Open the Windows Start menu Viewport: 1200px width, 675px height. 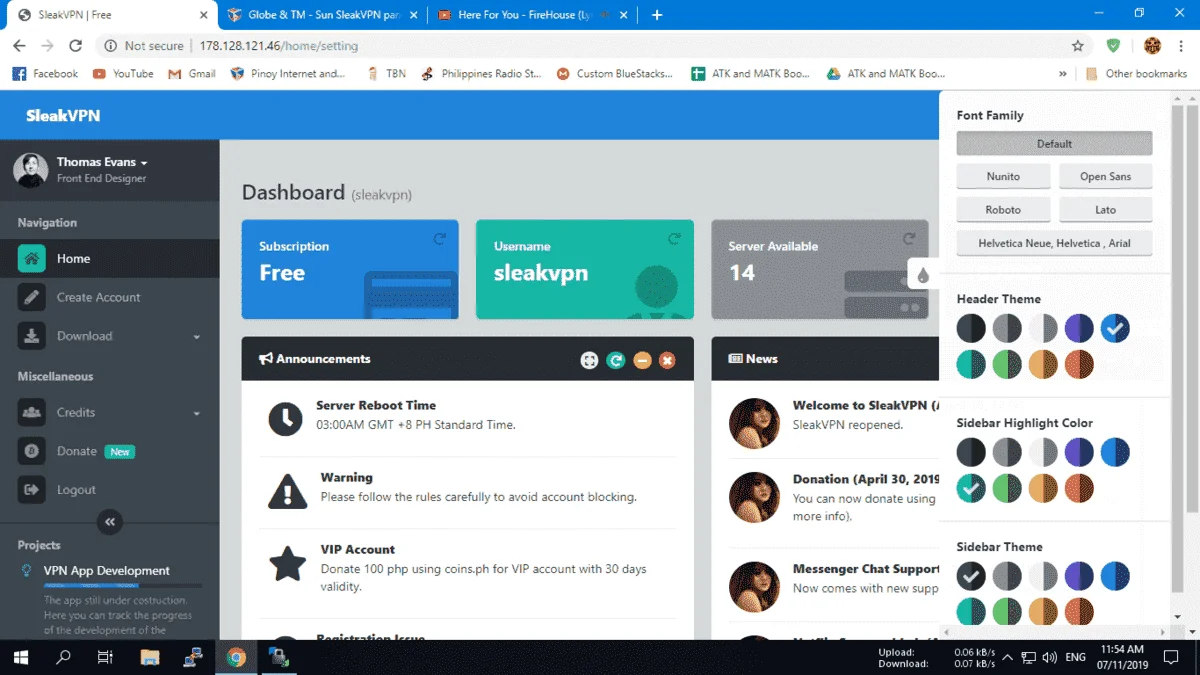point(21,657)
